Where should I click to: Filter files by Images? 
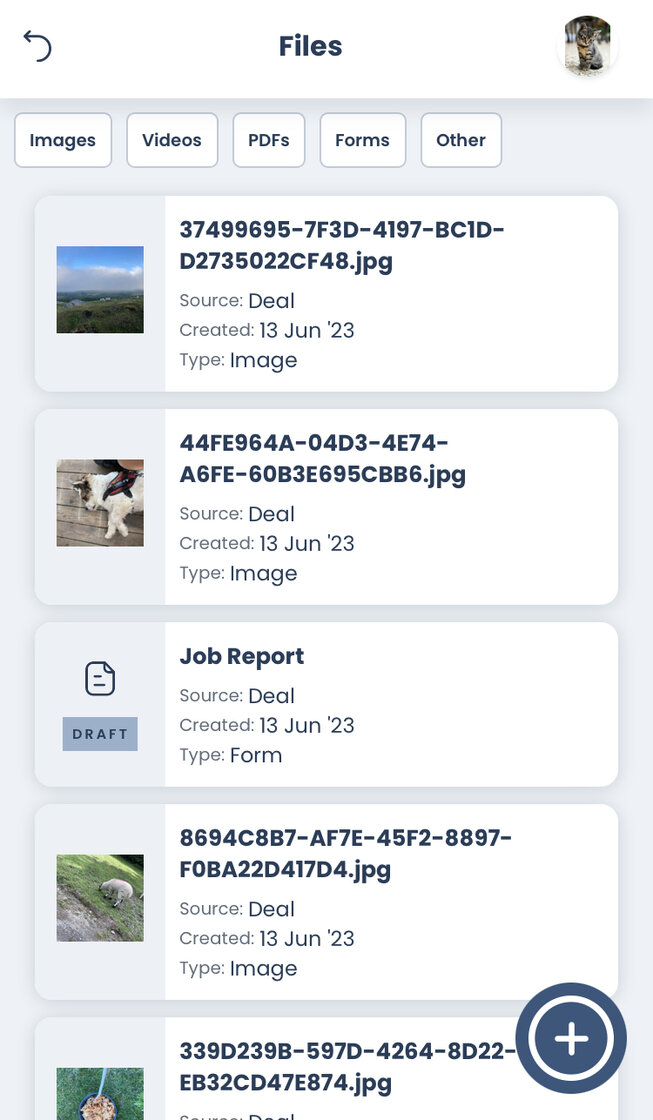[62, 140]
